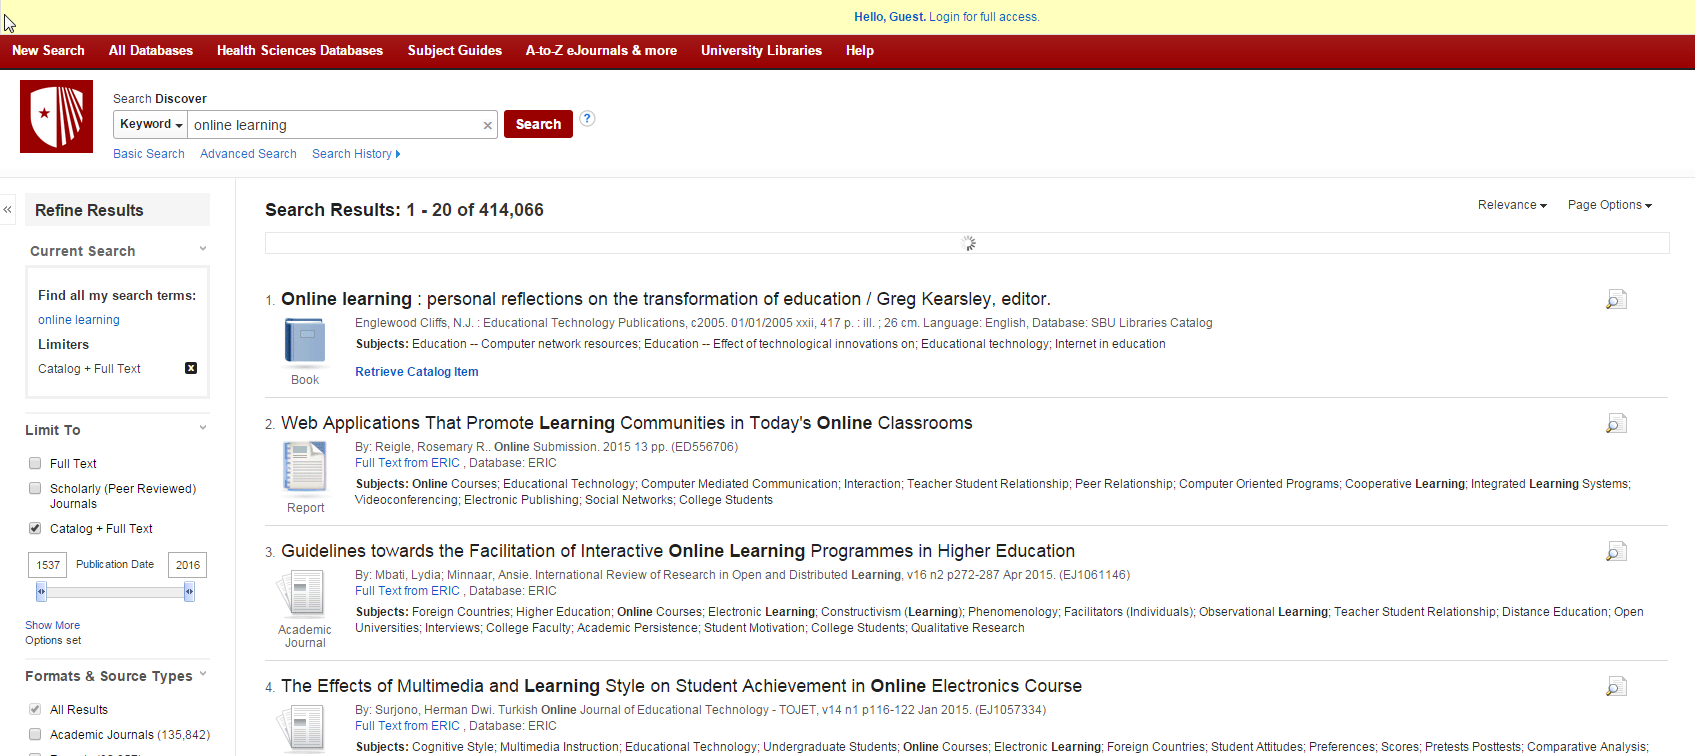Open result 3 Guidelines towards the Facilitation title

point(678,551)
